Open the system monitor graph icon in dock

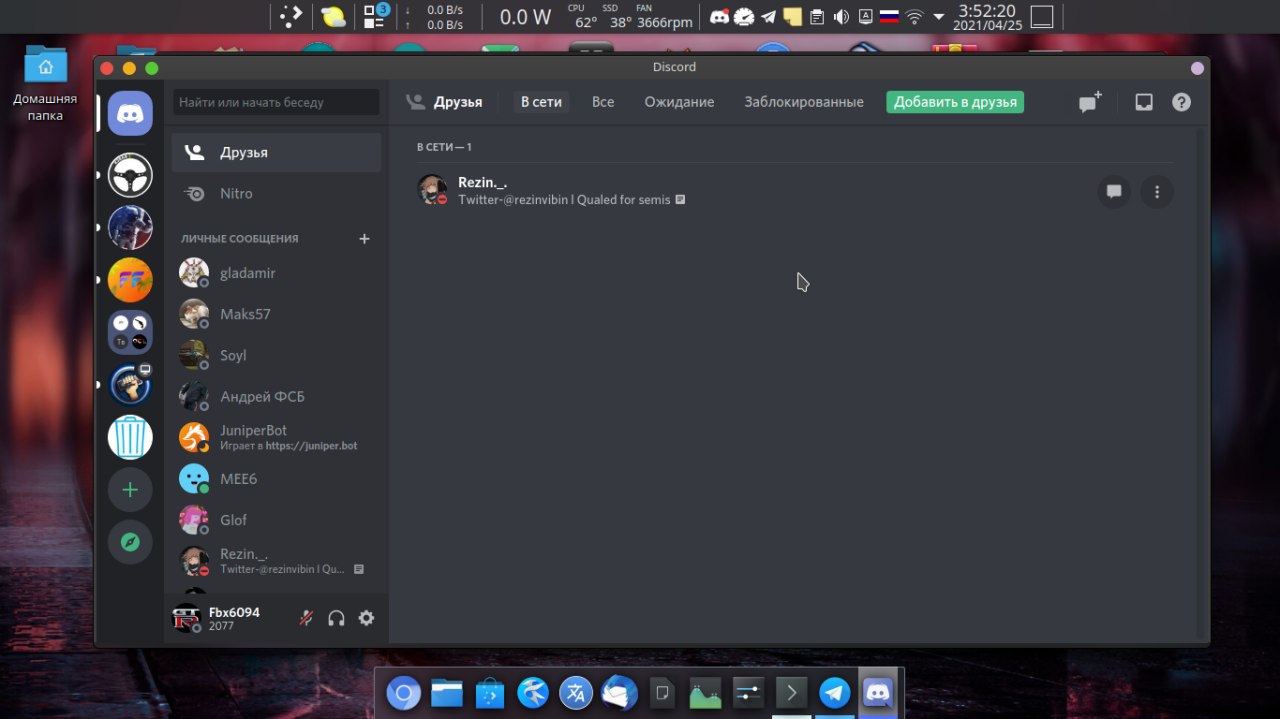click(x=705, y=693)
